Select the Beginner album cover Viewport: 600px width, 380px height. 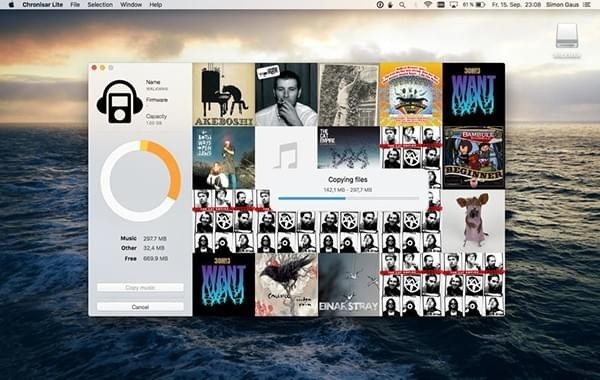(x=474, y=158)
